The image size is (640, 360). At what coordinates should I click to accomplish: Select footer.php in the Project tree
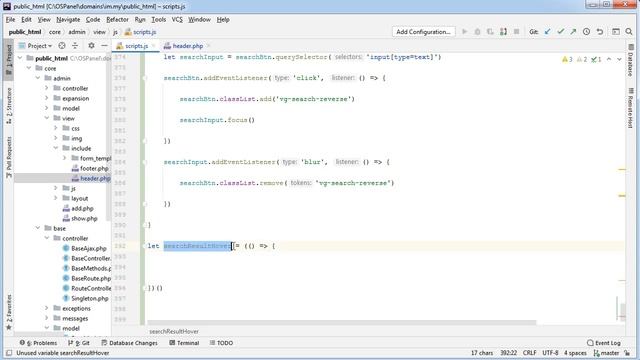[94, 168]
